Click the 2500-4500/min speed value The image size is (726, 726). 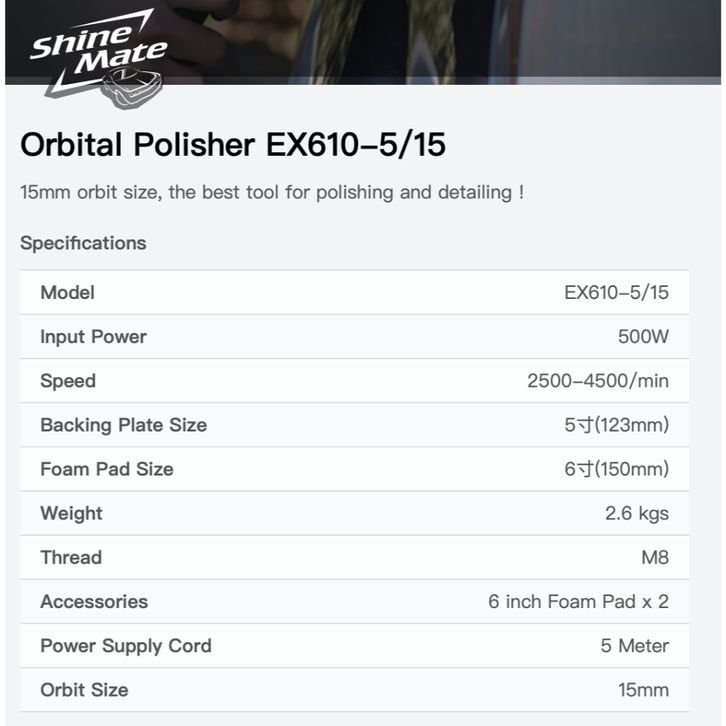598,381
